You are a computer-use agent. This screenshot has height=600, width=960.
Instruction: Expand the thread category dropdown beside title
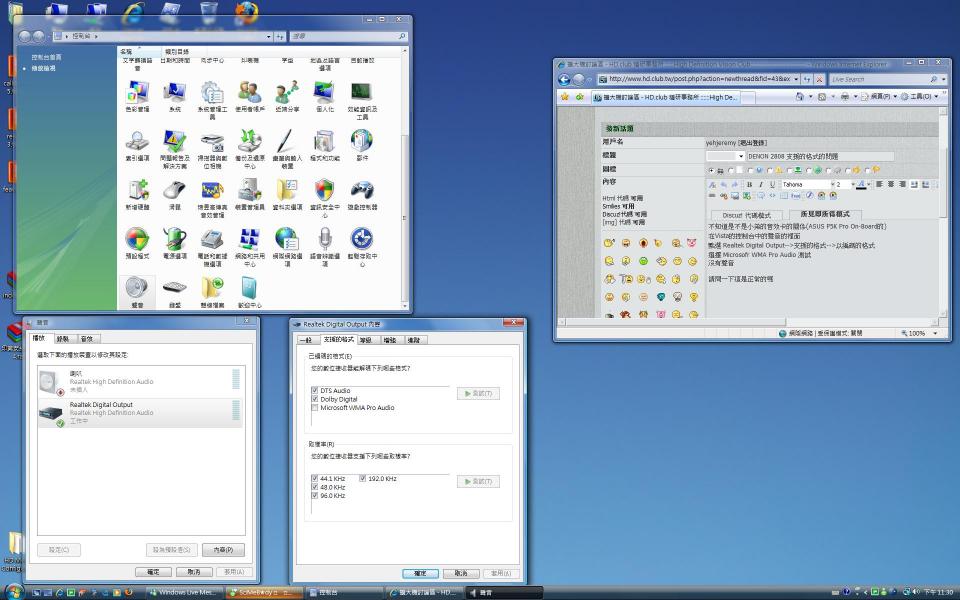click(x=740, y=157)
